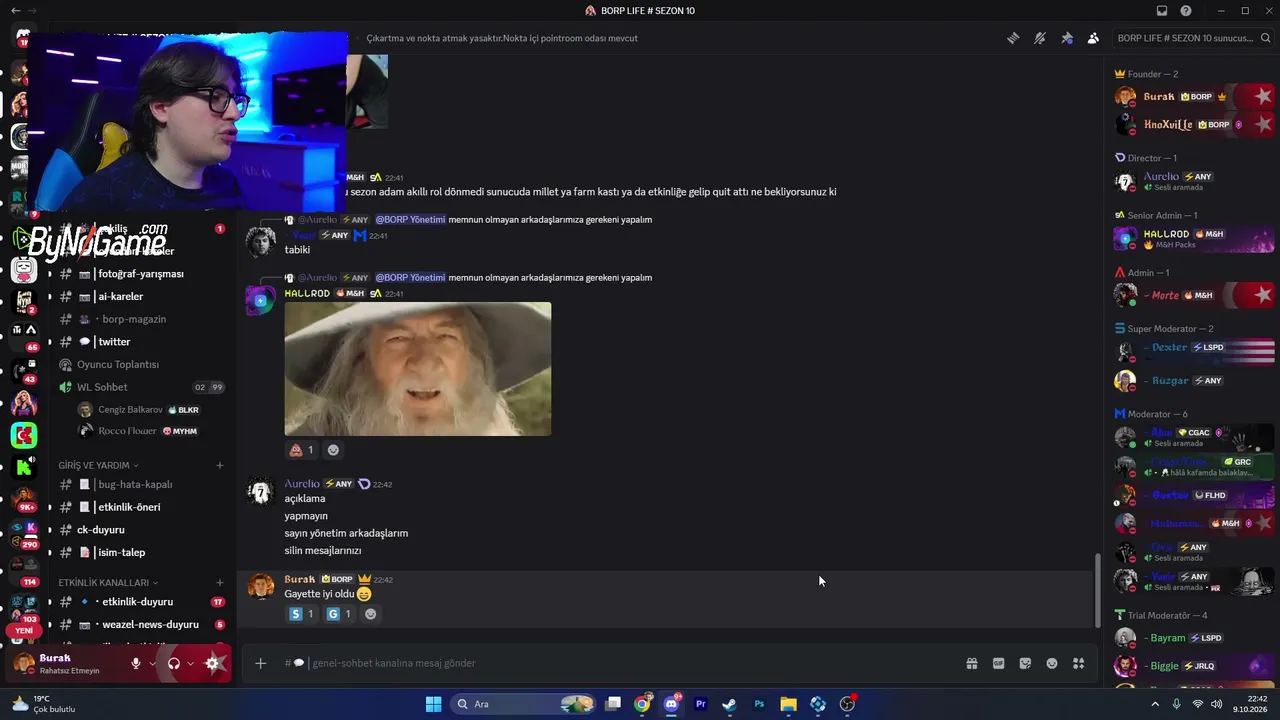Open headphone output options arrow
The width and height of the screenshot is (1280, 720).
[x=190, y=663]
